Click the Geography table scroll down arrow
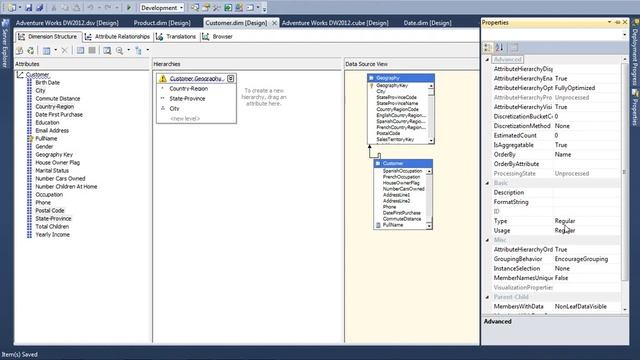 click(431, 140)
